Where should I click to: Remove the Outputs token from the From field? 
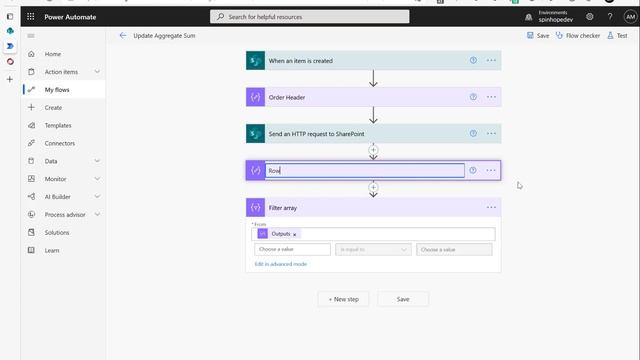coord(294,234)
